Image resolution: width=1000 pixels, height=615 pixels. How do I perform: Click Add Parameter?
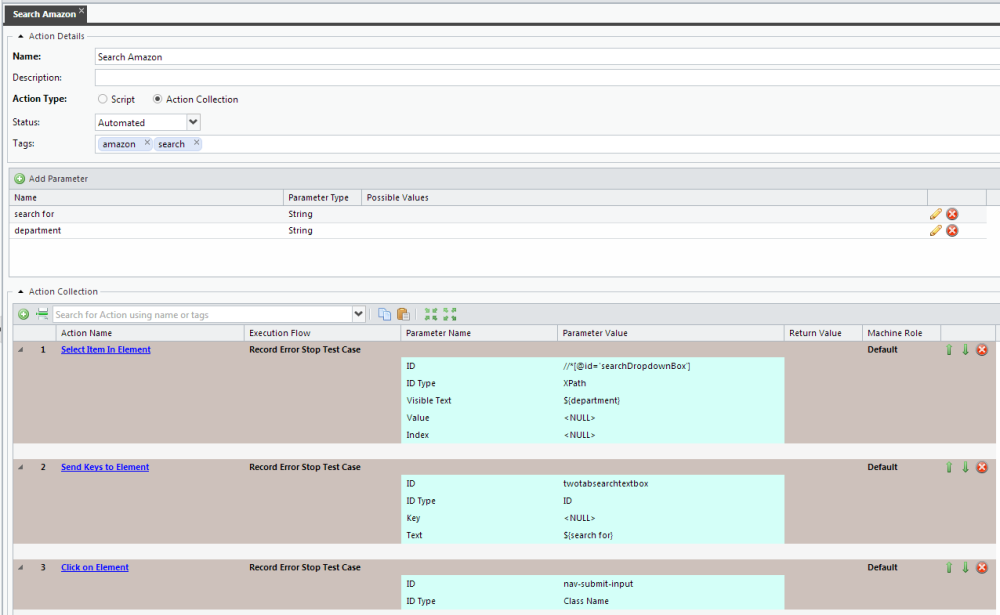click(x=52, y=179)
